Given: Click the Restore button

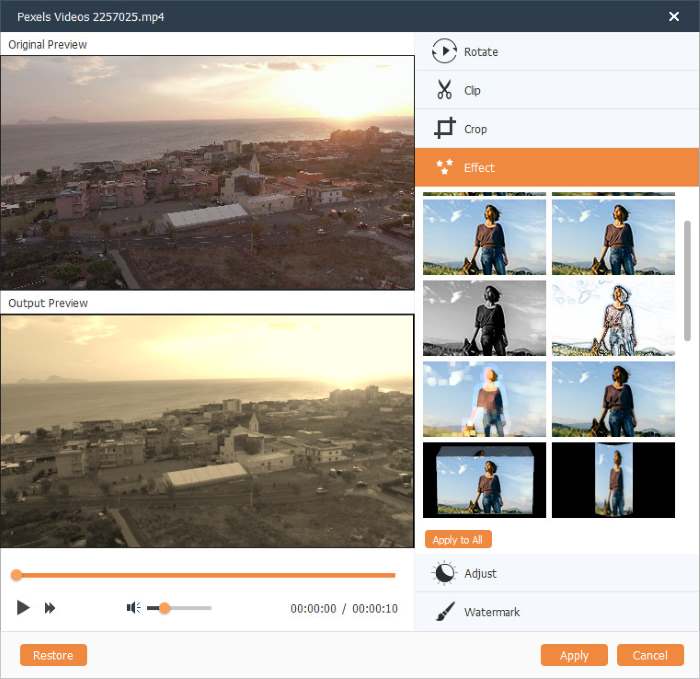Looking at the screenshot, I should (x=53, y=655).
